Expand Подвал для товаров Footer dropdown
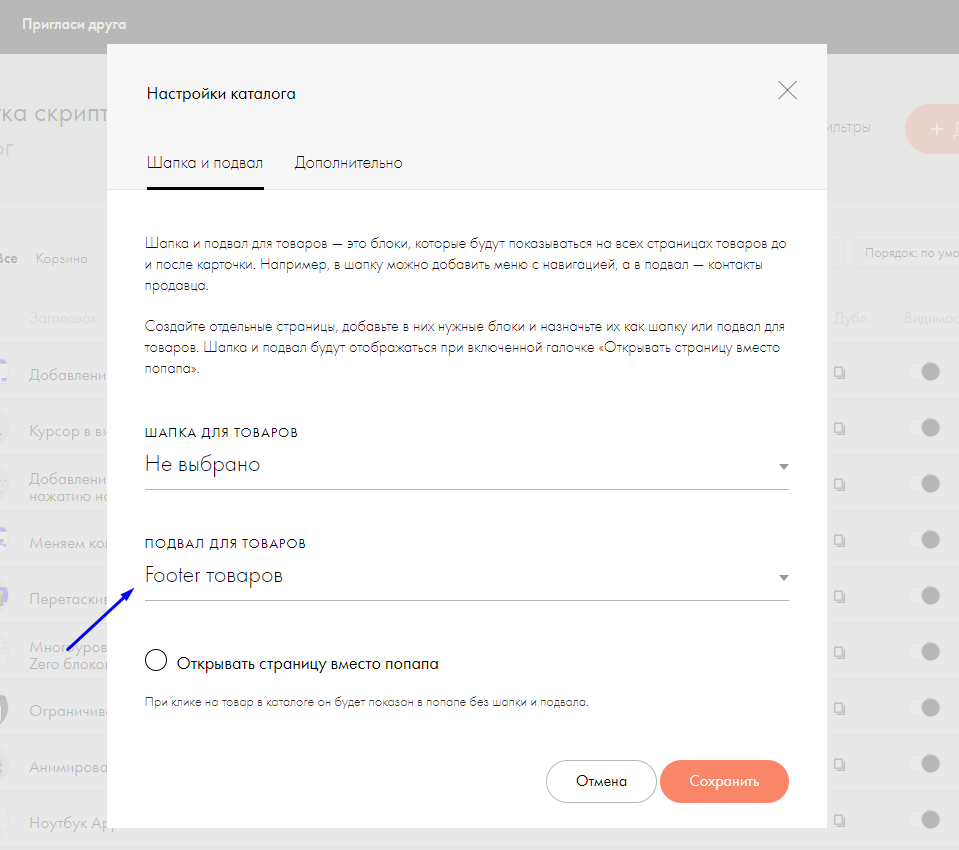The width and height of the screenshot is (959, 850). [x=466, y=576]
